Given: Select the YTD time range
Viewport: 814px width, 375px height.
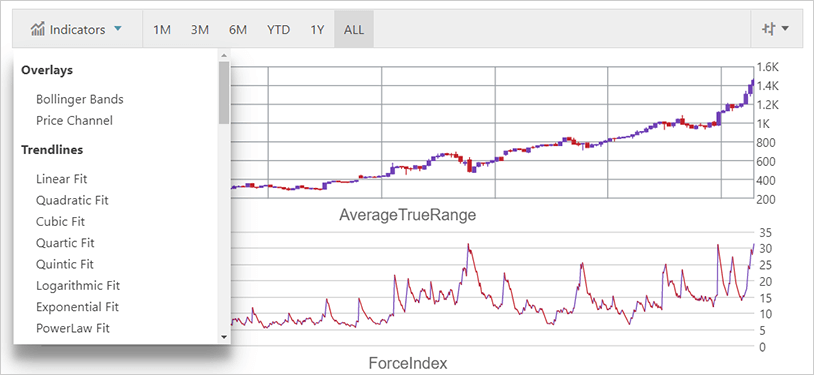Looking at the screenshot, I should point(279,30).
